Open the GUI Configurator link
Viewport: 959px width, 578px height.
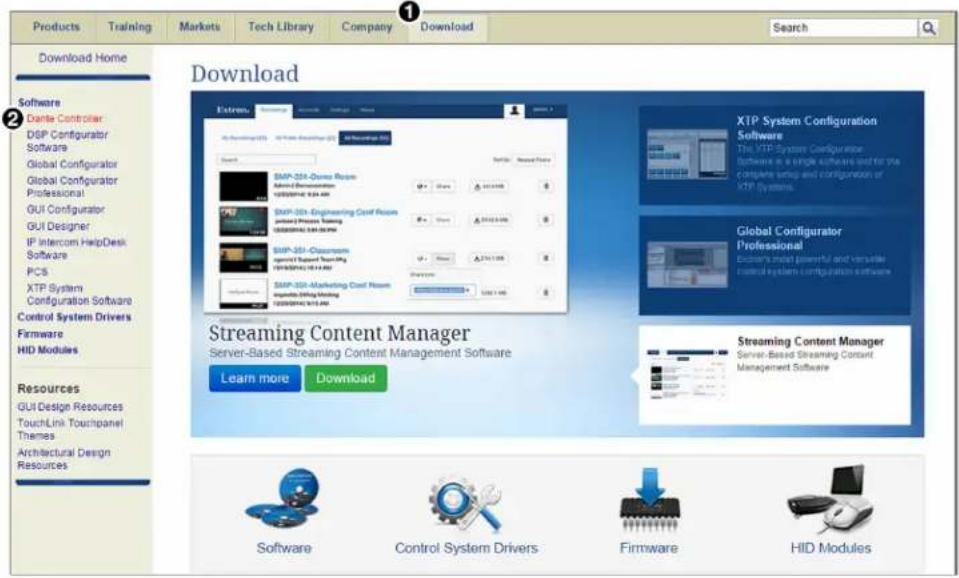point(65,209)
